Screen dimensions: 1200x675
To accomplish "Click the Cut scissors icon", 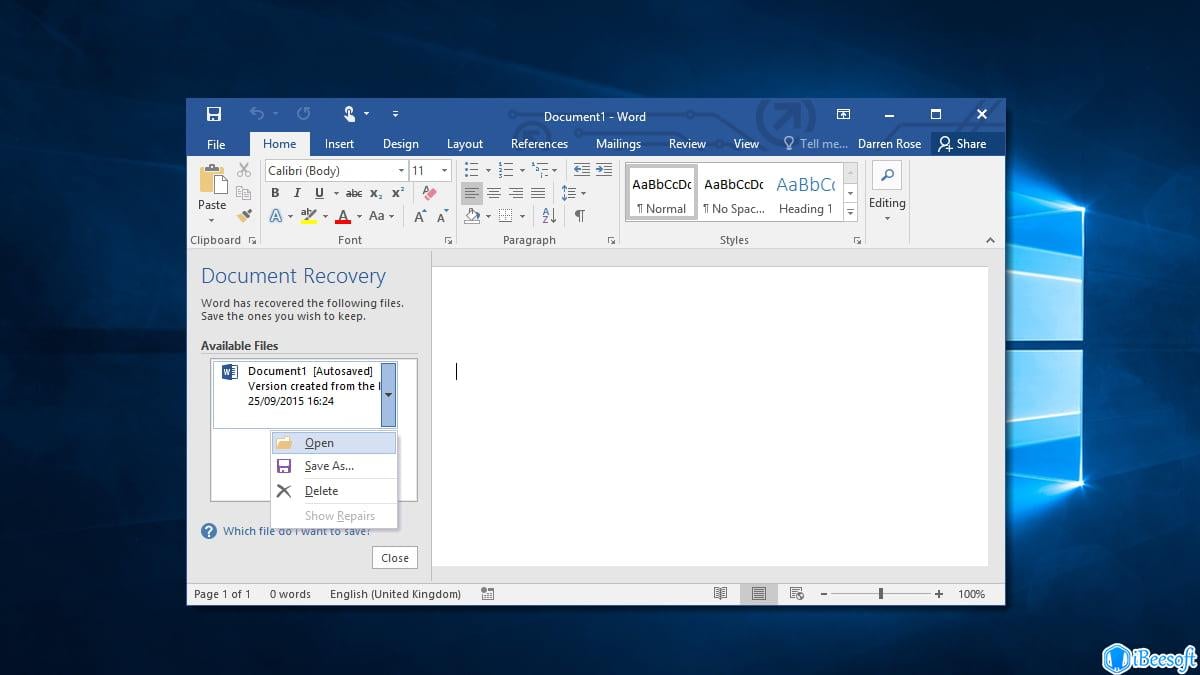I will coord(244,170).
